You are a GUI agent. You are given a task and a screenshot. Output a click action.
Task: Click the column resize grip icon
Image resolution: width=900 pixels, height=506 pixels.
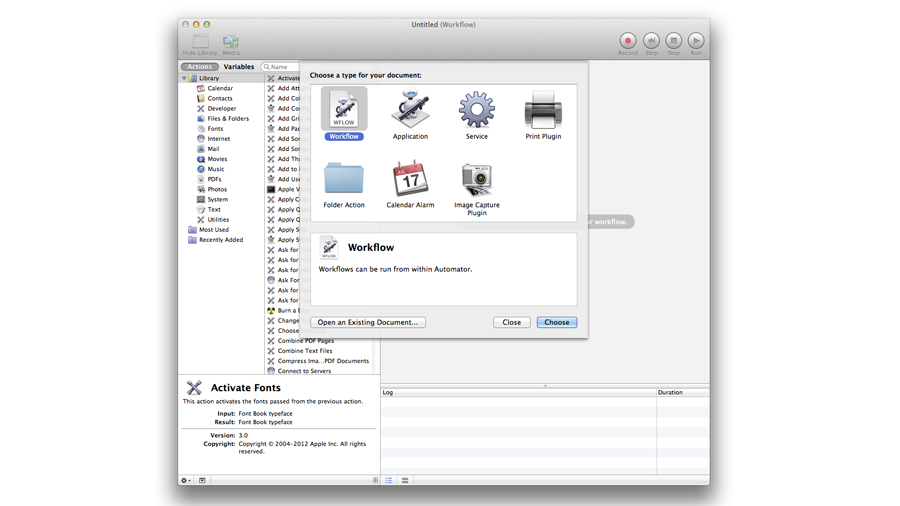(375, 480)
